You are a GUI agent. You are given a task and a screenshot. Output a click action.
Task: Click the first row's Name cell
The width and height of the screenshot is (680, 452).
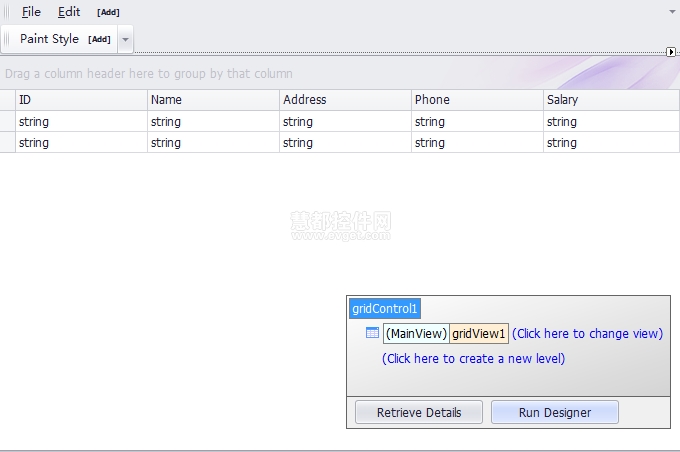[213, 121]
